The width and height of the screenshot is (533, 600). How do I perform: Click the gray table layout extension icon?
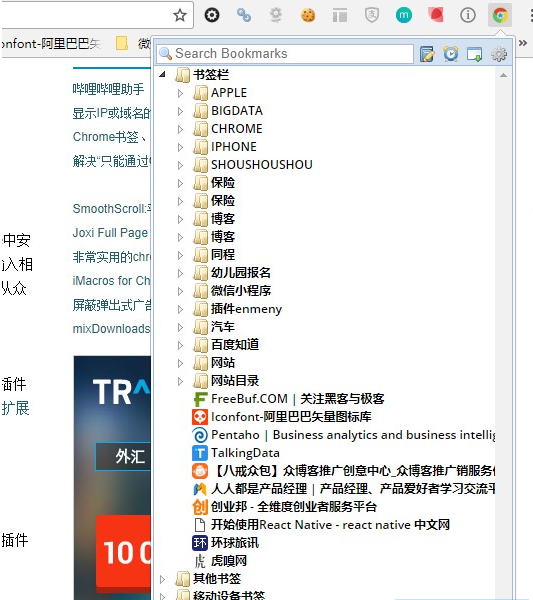(x=339, y=16)
